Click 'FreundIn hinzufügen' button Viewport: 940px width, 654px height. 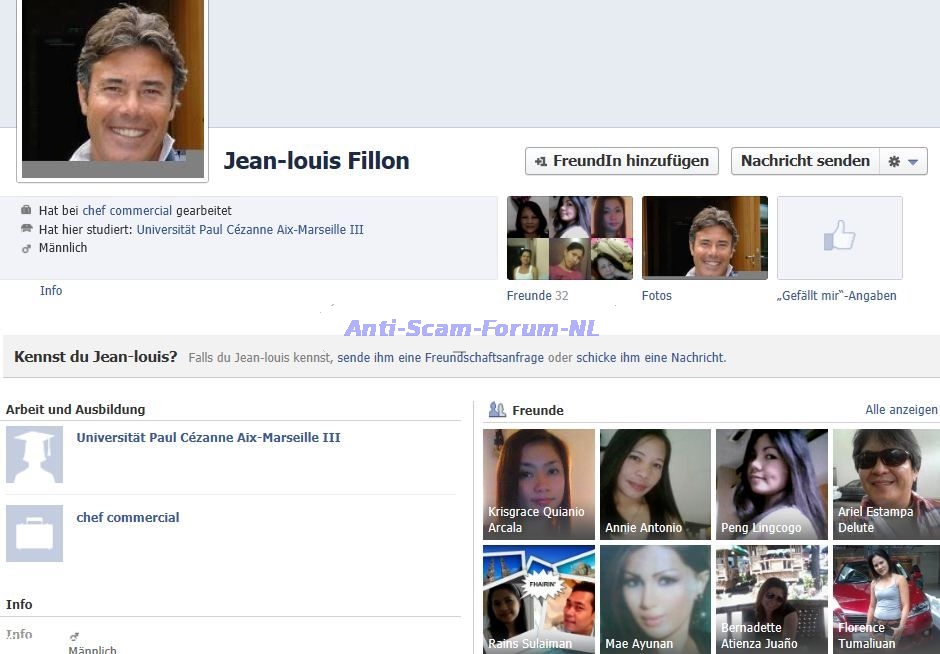[x=621, y=161]
